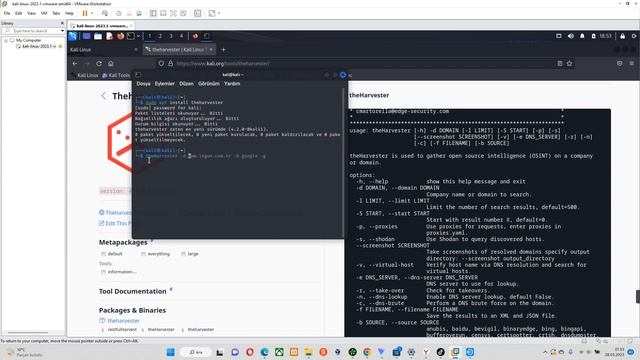
Task: Switch to Kali workspace 4
Action: point(181,36)
